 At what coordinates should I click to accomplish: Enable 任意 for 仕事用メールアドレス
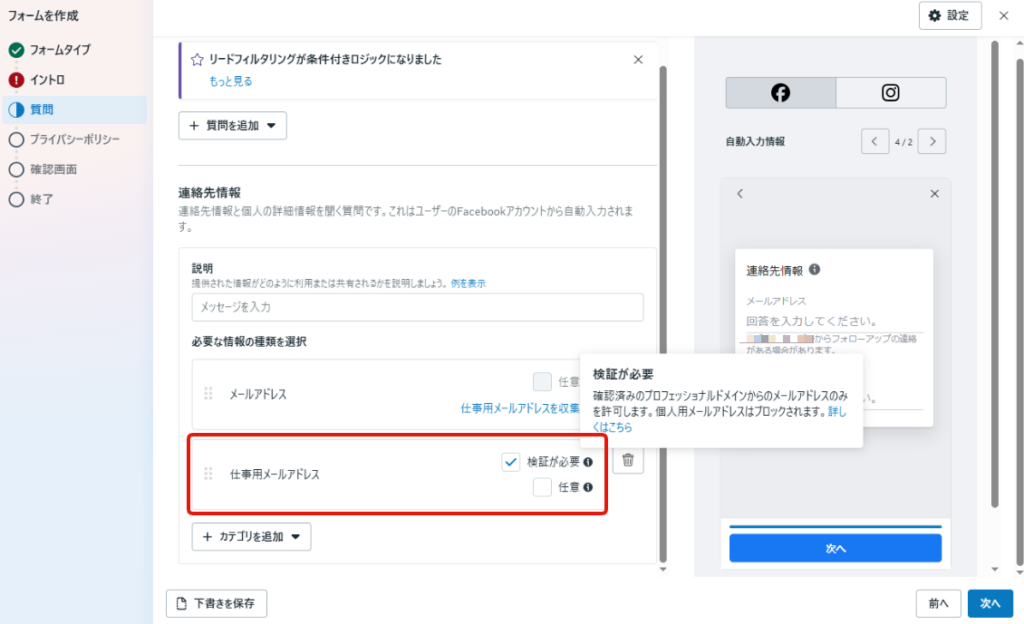[x=543, y=487]
